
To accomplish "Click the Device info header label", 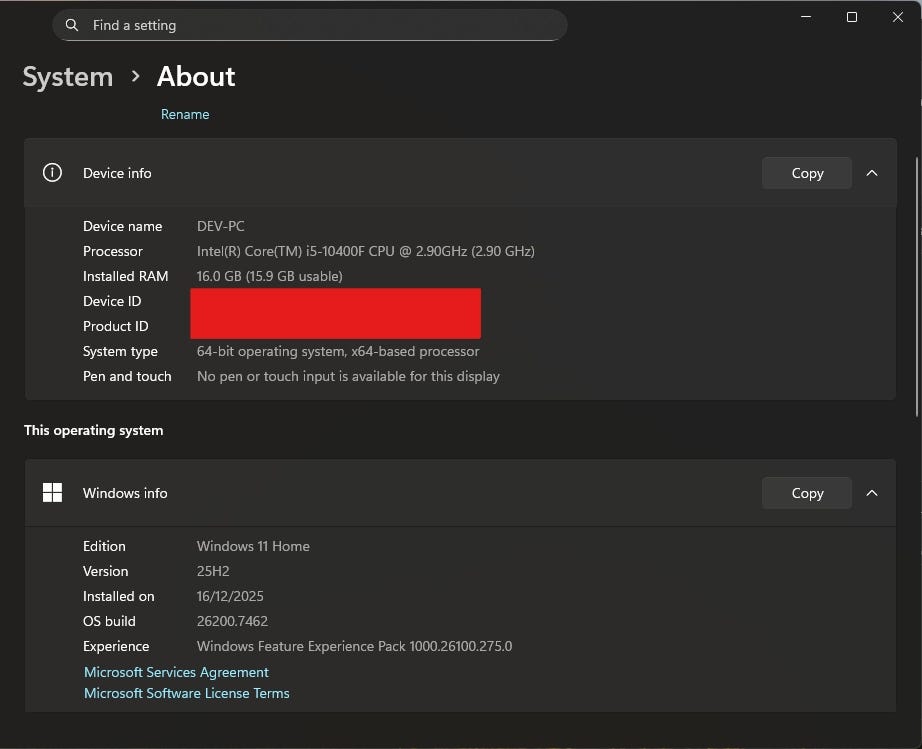I will pyautogui.click(x=117, y=173).
